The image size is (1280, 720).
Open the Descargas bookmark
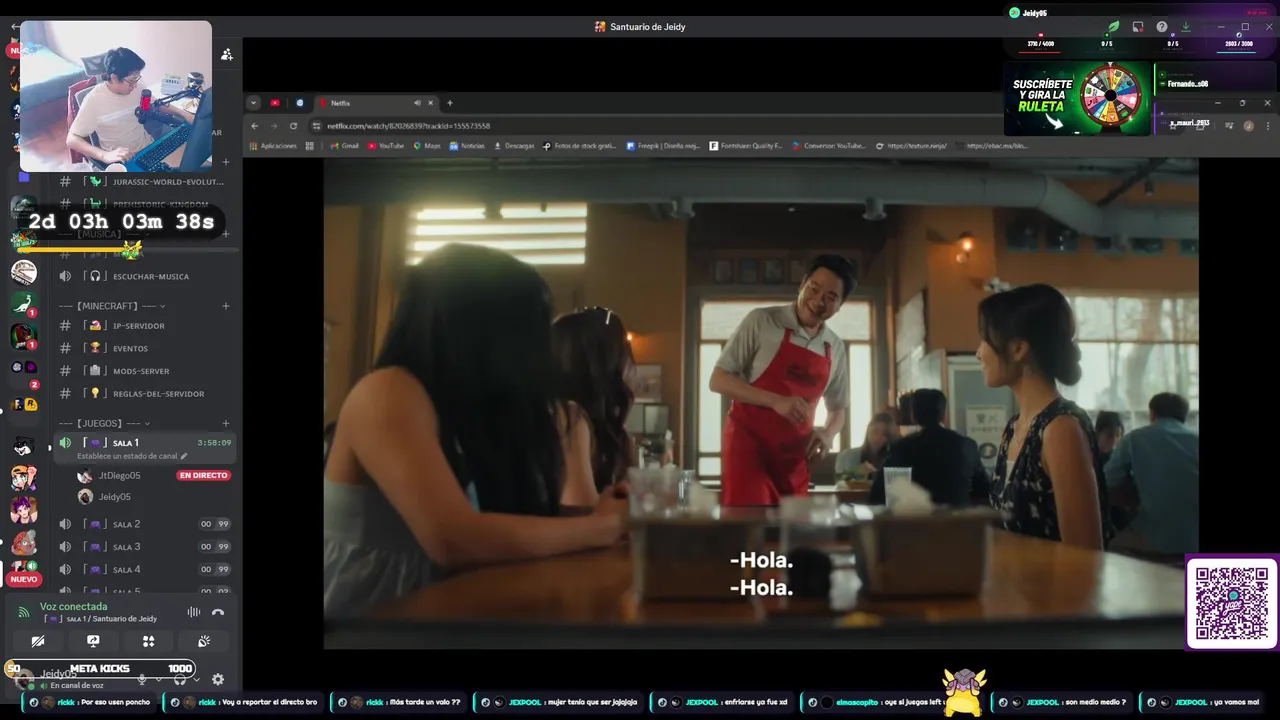(x=514, y=146)
